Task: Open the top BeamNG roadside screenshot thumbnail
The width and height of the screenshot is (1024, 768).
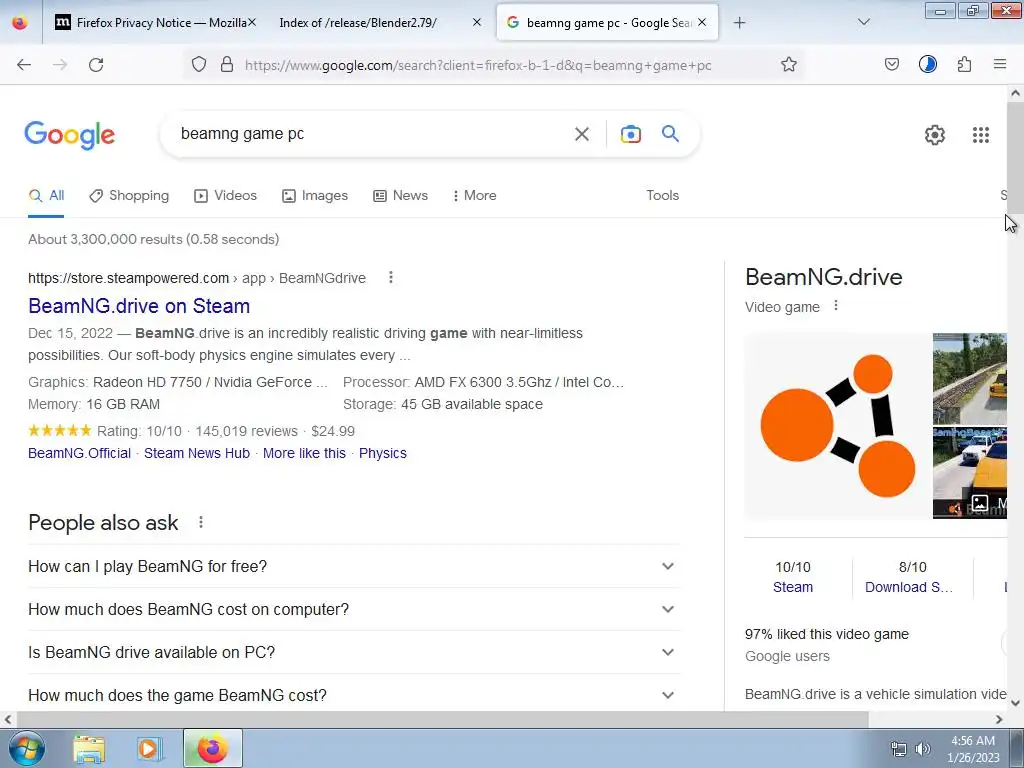Action: [970, 378]
